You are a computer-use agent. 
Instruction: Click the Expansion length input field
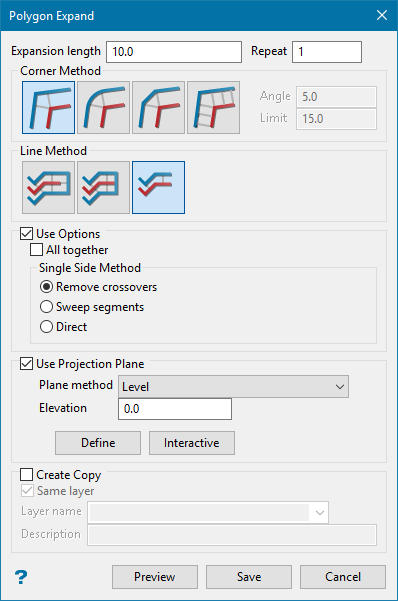pos(174,52)
